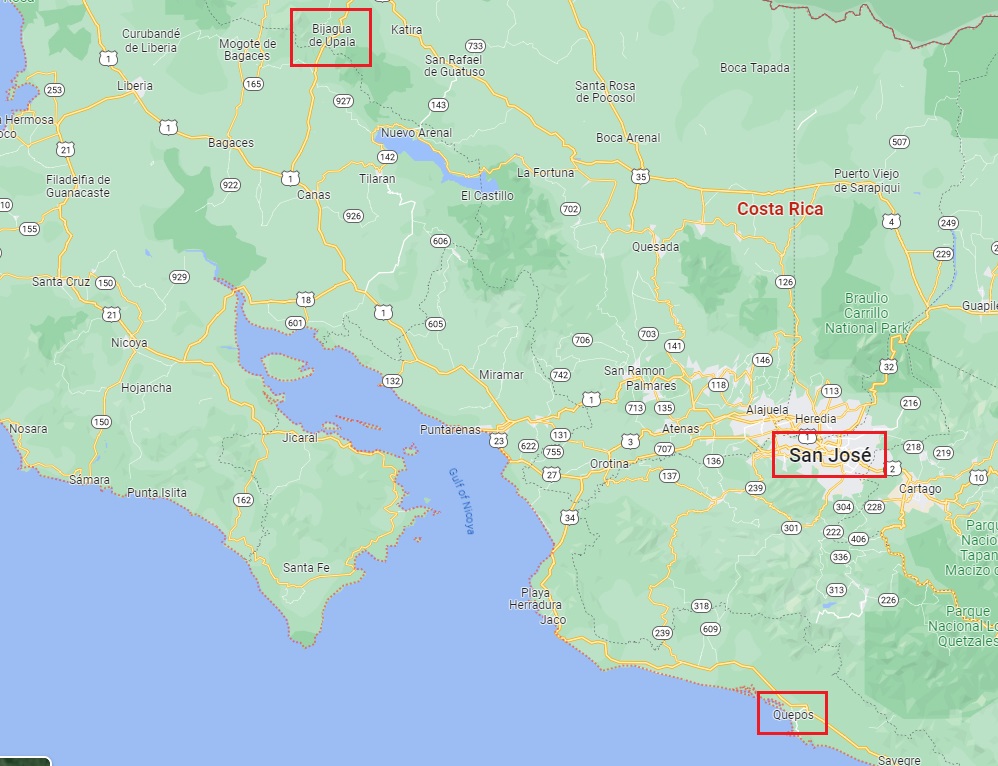
Task: Select the Route 34 shield on the coast
Action: pyautogui.click(x=569, y=517)
